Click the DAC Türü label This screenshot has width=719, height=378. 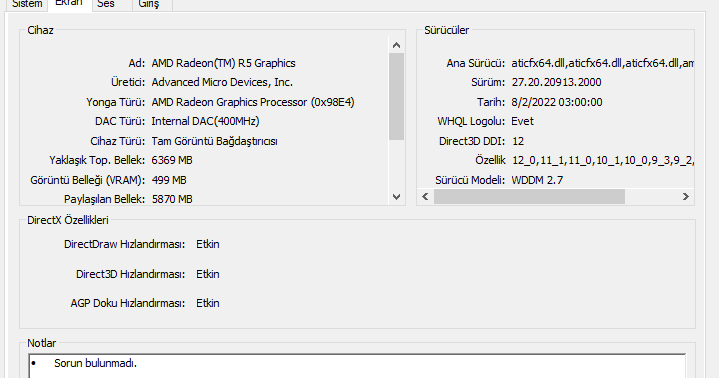[x=120, y=121]
